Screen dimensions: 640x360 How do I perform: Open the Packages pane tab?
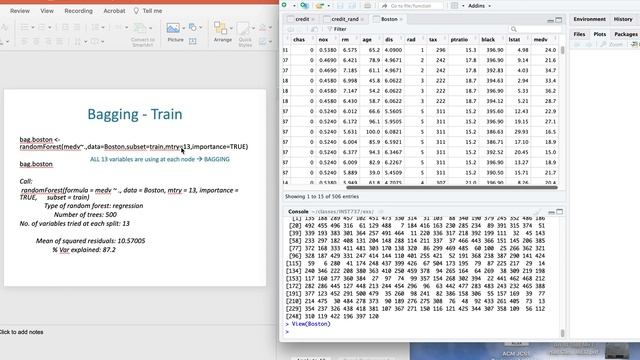click(626, 34)
